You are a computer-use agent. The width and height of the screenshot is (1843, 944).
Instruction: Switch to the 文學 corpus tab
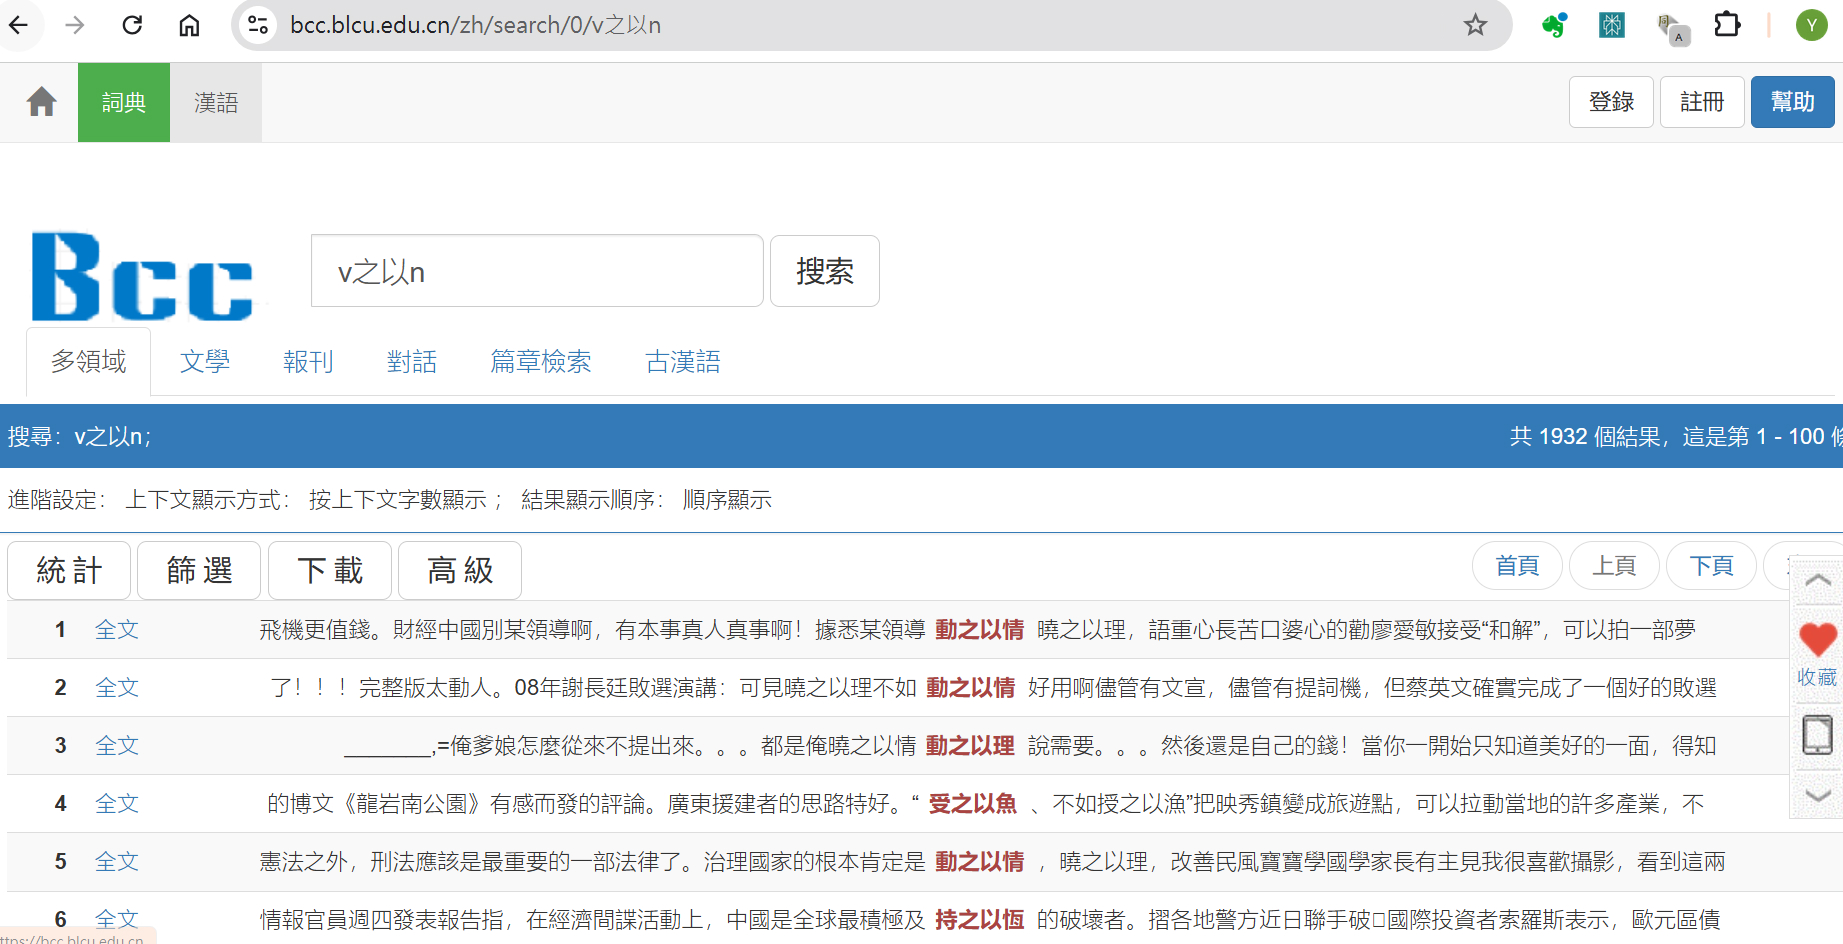click(205, 362)
